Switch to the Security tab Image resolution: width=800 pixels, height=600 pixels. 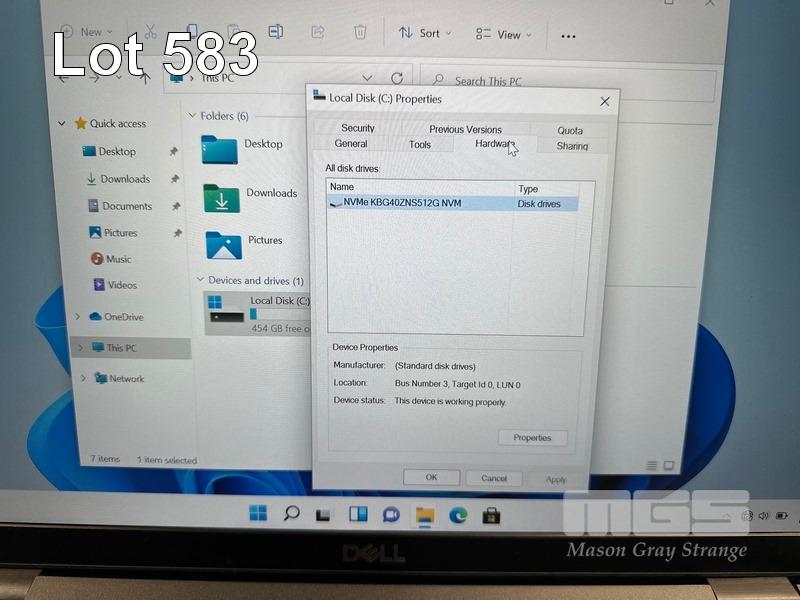point(357,128)
